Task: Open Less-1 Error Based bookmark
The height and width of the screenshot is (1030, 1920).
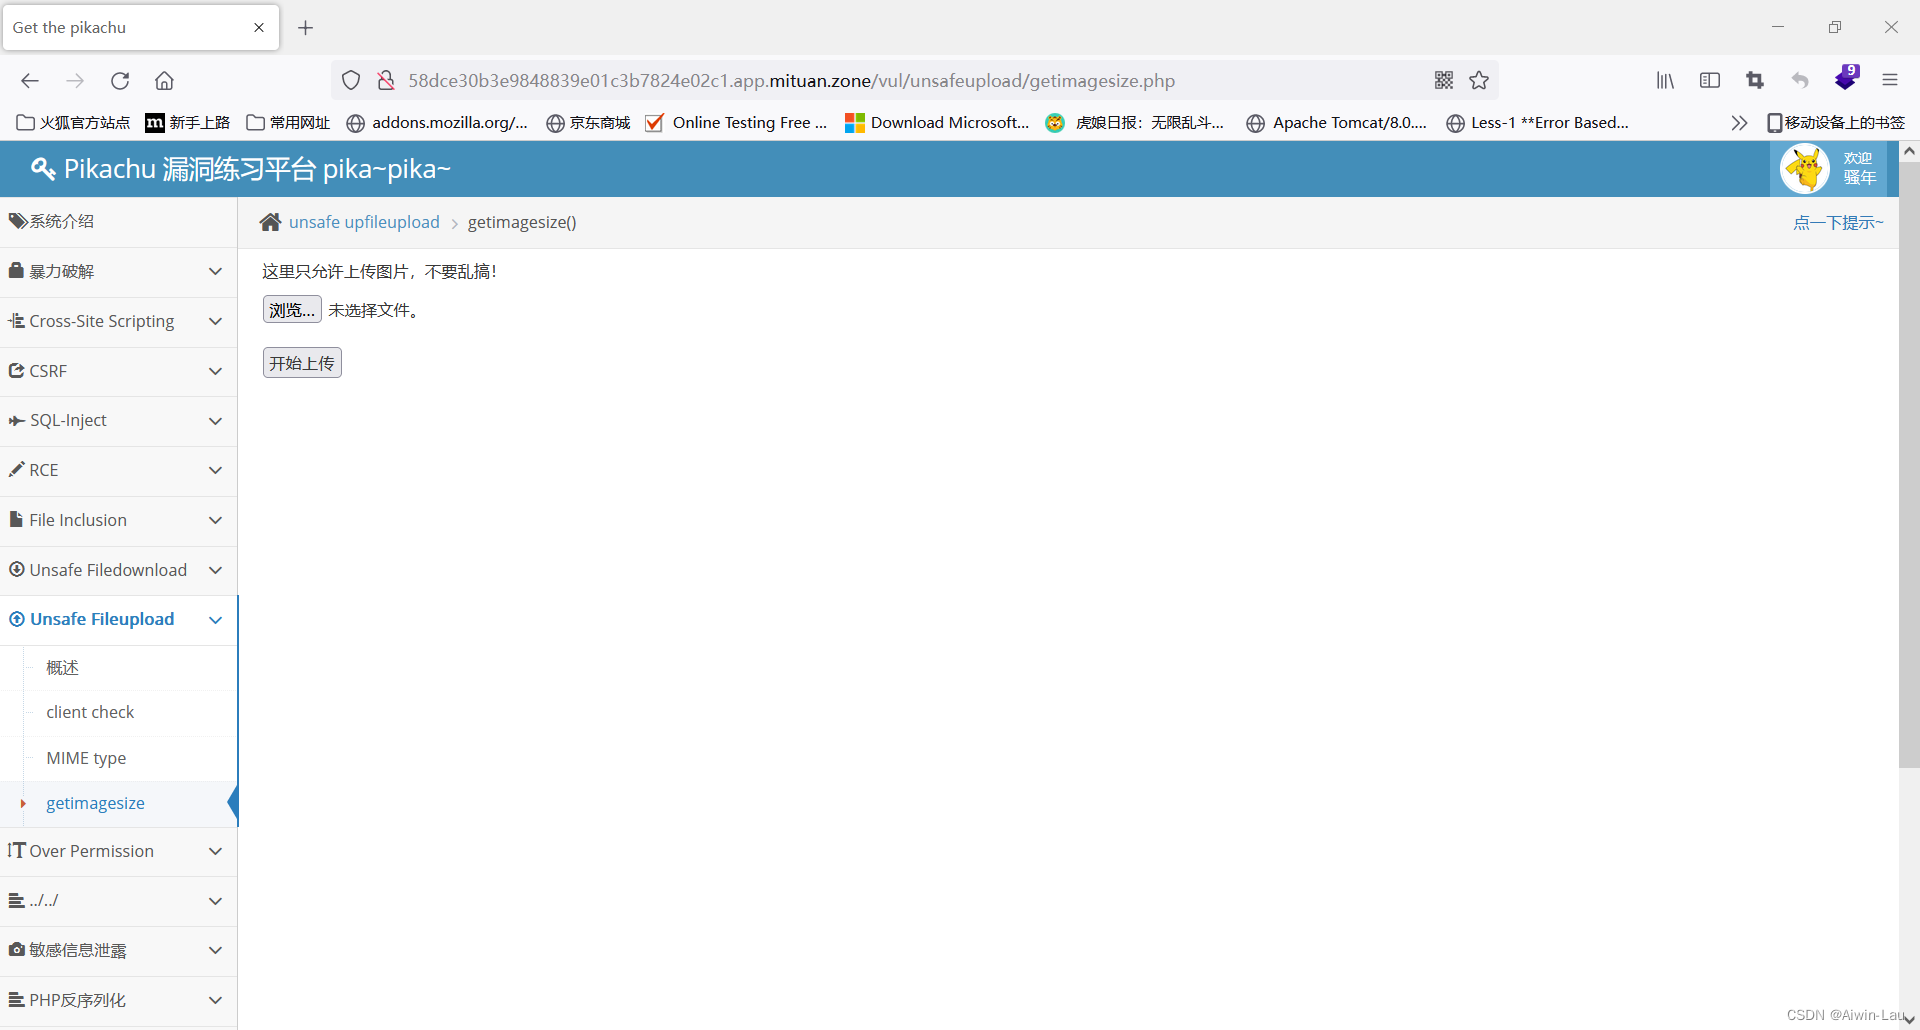Action: pyautogui.click(x=1538, y=123)
